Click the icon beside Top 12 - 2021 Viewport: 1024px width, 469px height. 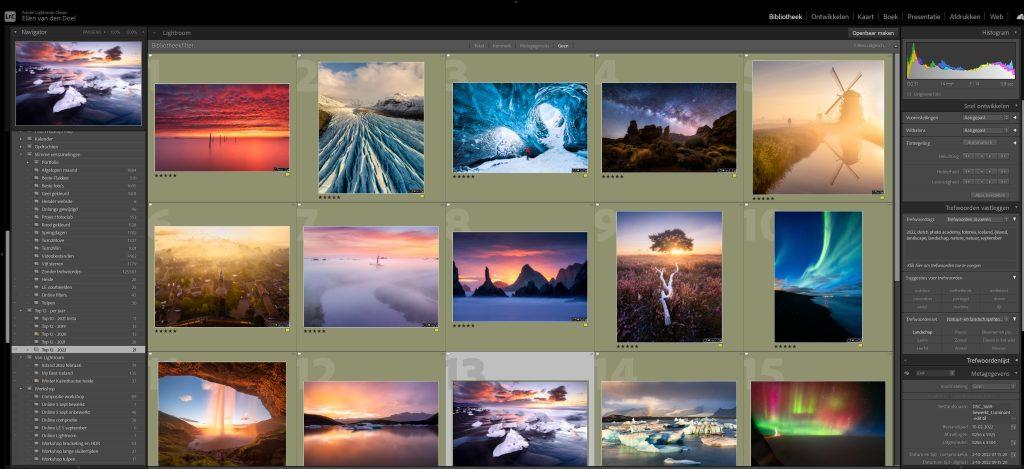[x=37, y=342]
